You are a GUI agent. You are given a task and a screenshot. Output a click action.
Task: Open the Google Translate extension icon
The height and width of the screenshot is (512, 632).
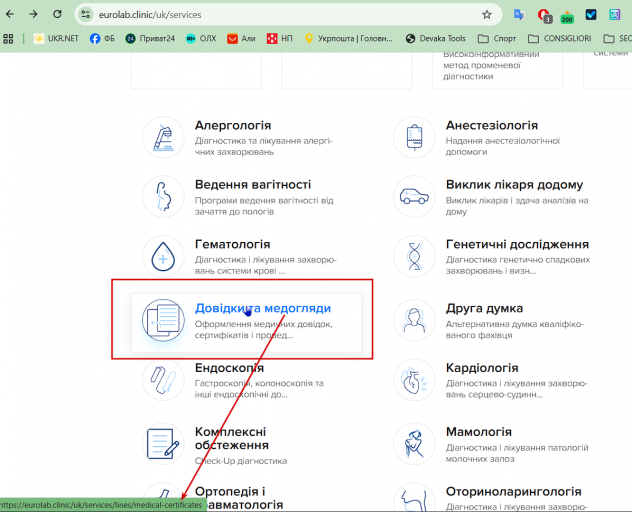[x=519, y=15]
